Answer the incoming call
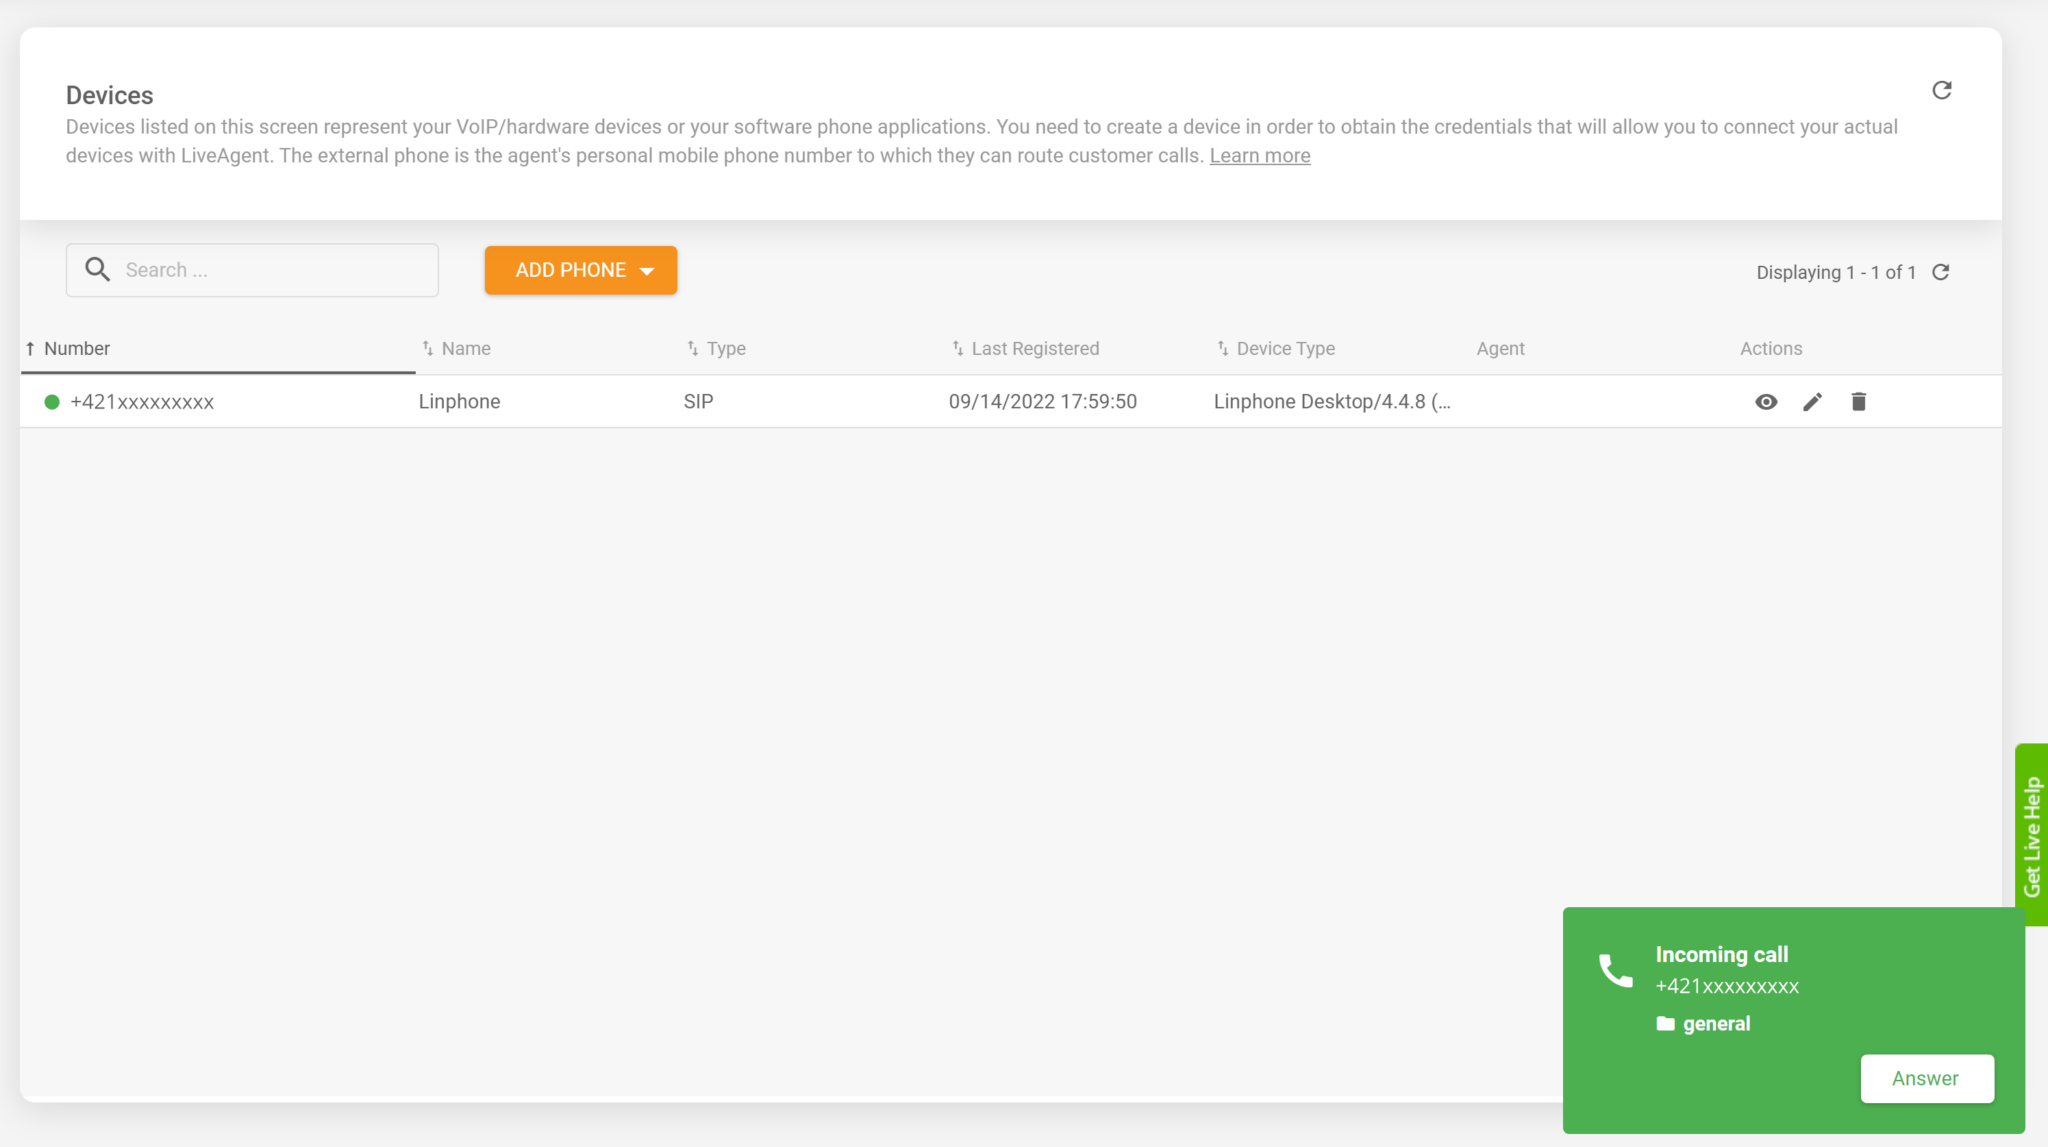The height and width of the screenshot is (1147, 2048). (1926, 1078)
